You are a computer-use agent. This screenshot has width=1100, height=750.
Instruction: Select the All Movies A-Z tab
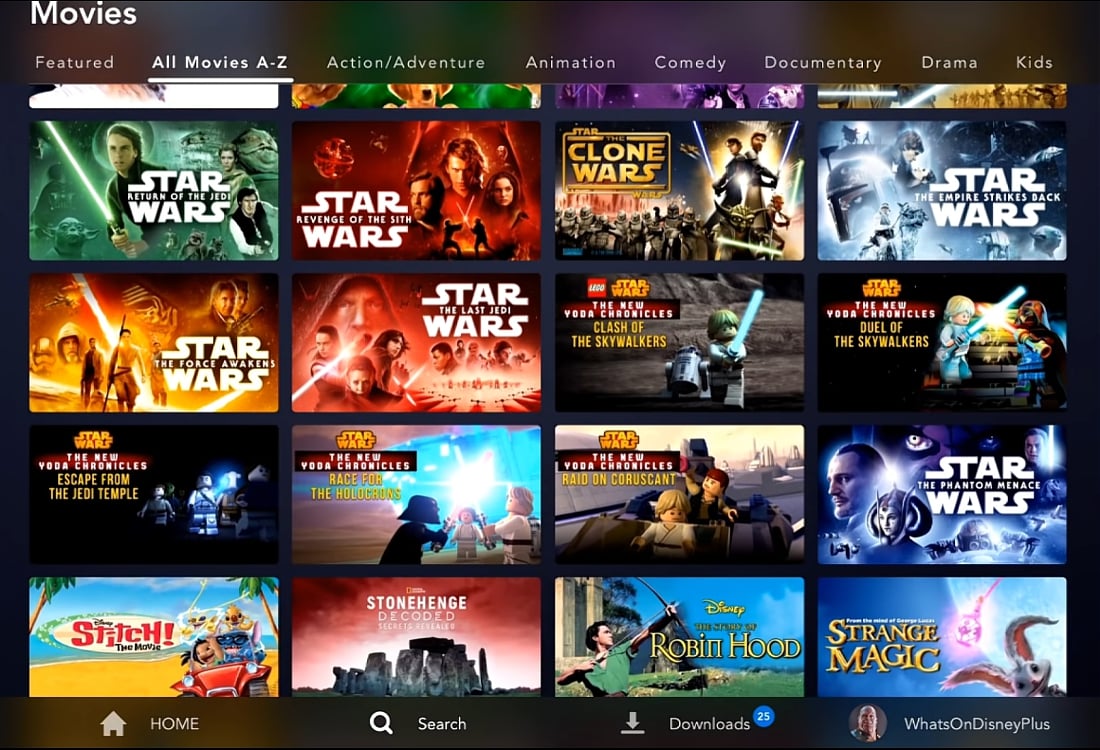coord(219,62)
